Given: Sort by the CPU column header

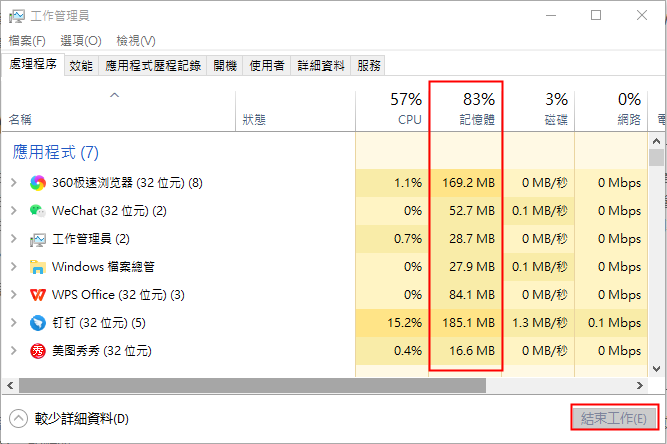Looking at the screenshot, I should coord(392,111).
